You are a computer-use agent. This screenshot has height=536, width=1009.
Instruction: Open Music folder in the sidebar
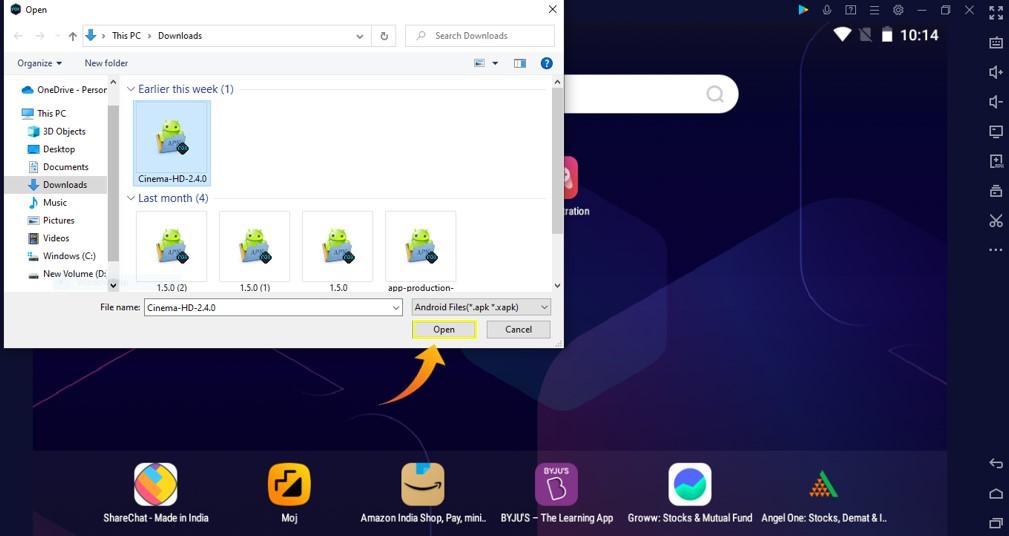click(48, 203)
